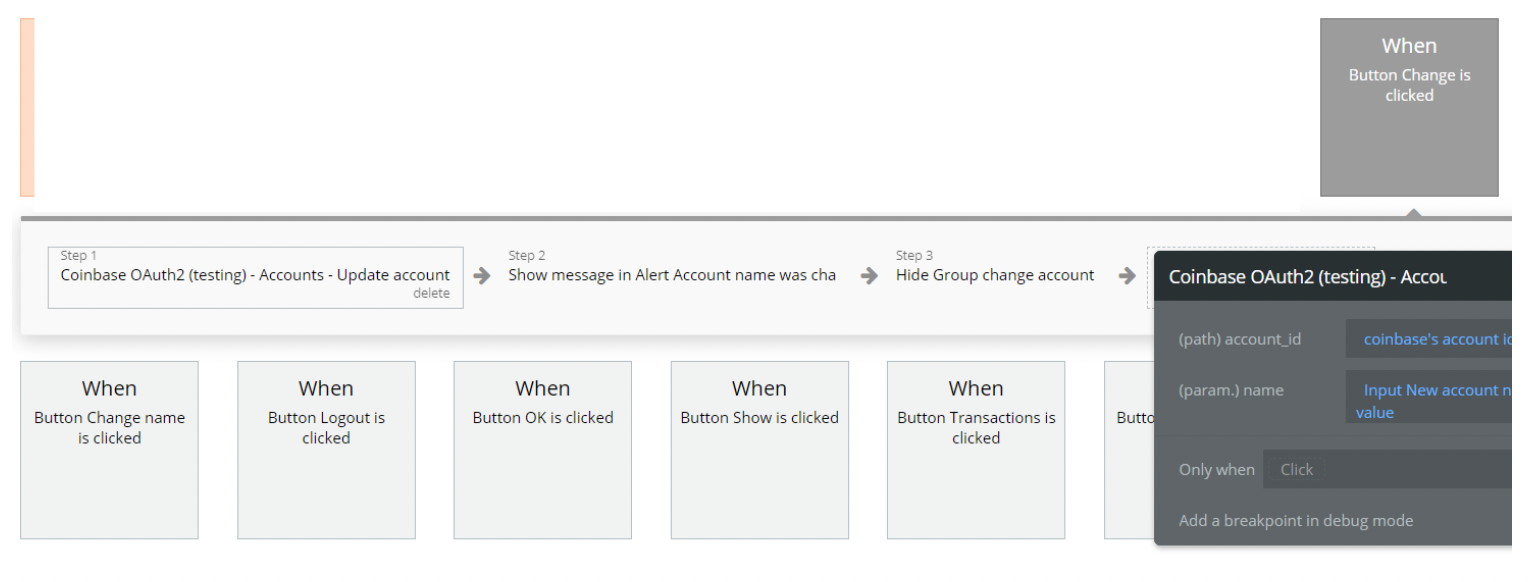Open Step 1 Coinbase Update account action
This screenshot has height=582, width=1534.
[255, 277]
